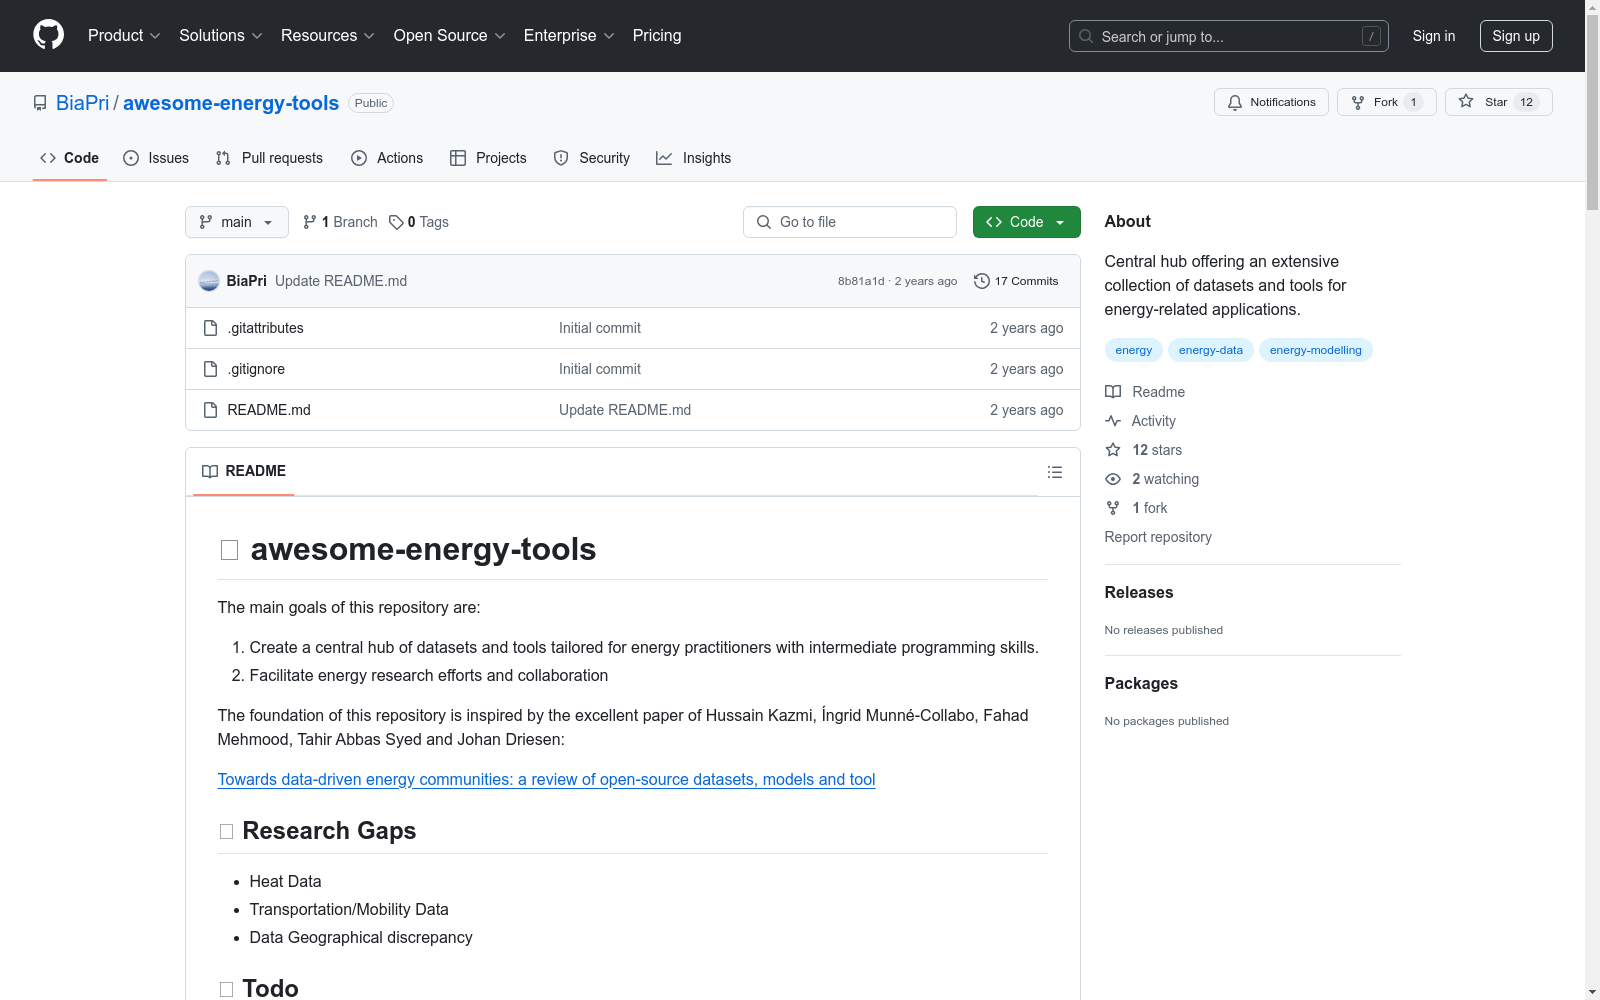View the 17 Commits history
The height and width of the screenshot is (1000, 1600).
tap(1016, 281)
